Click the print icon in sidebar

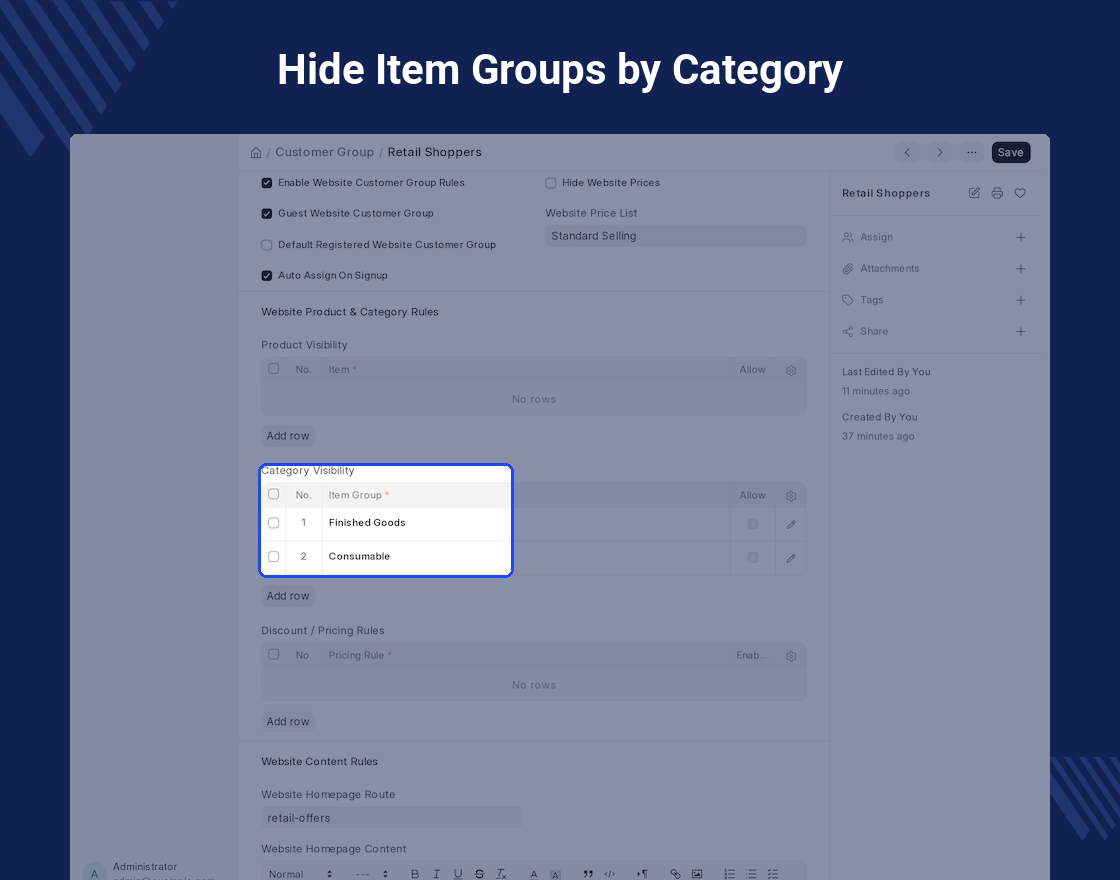pyautogui.click(x=997, y=193)
